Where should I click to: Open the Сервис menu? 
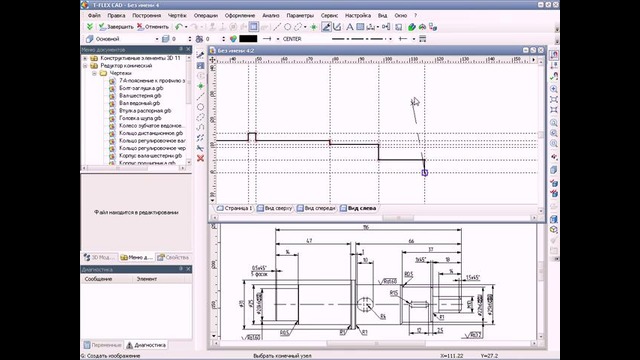pyautogui.click(x=329, y=16)
